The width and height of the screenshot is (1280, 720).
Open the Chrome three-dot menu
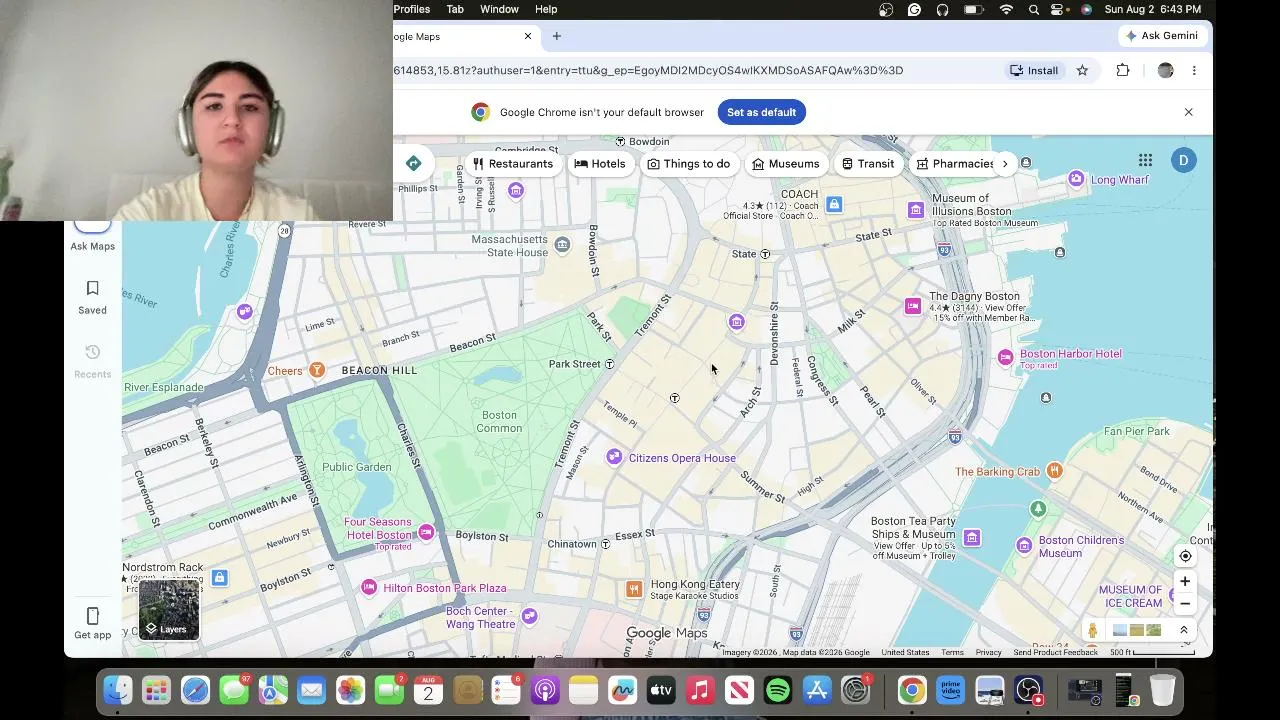click(x=1194, y=70)
